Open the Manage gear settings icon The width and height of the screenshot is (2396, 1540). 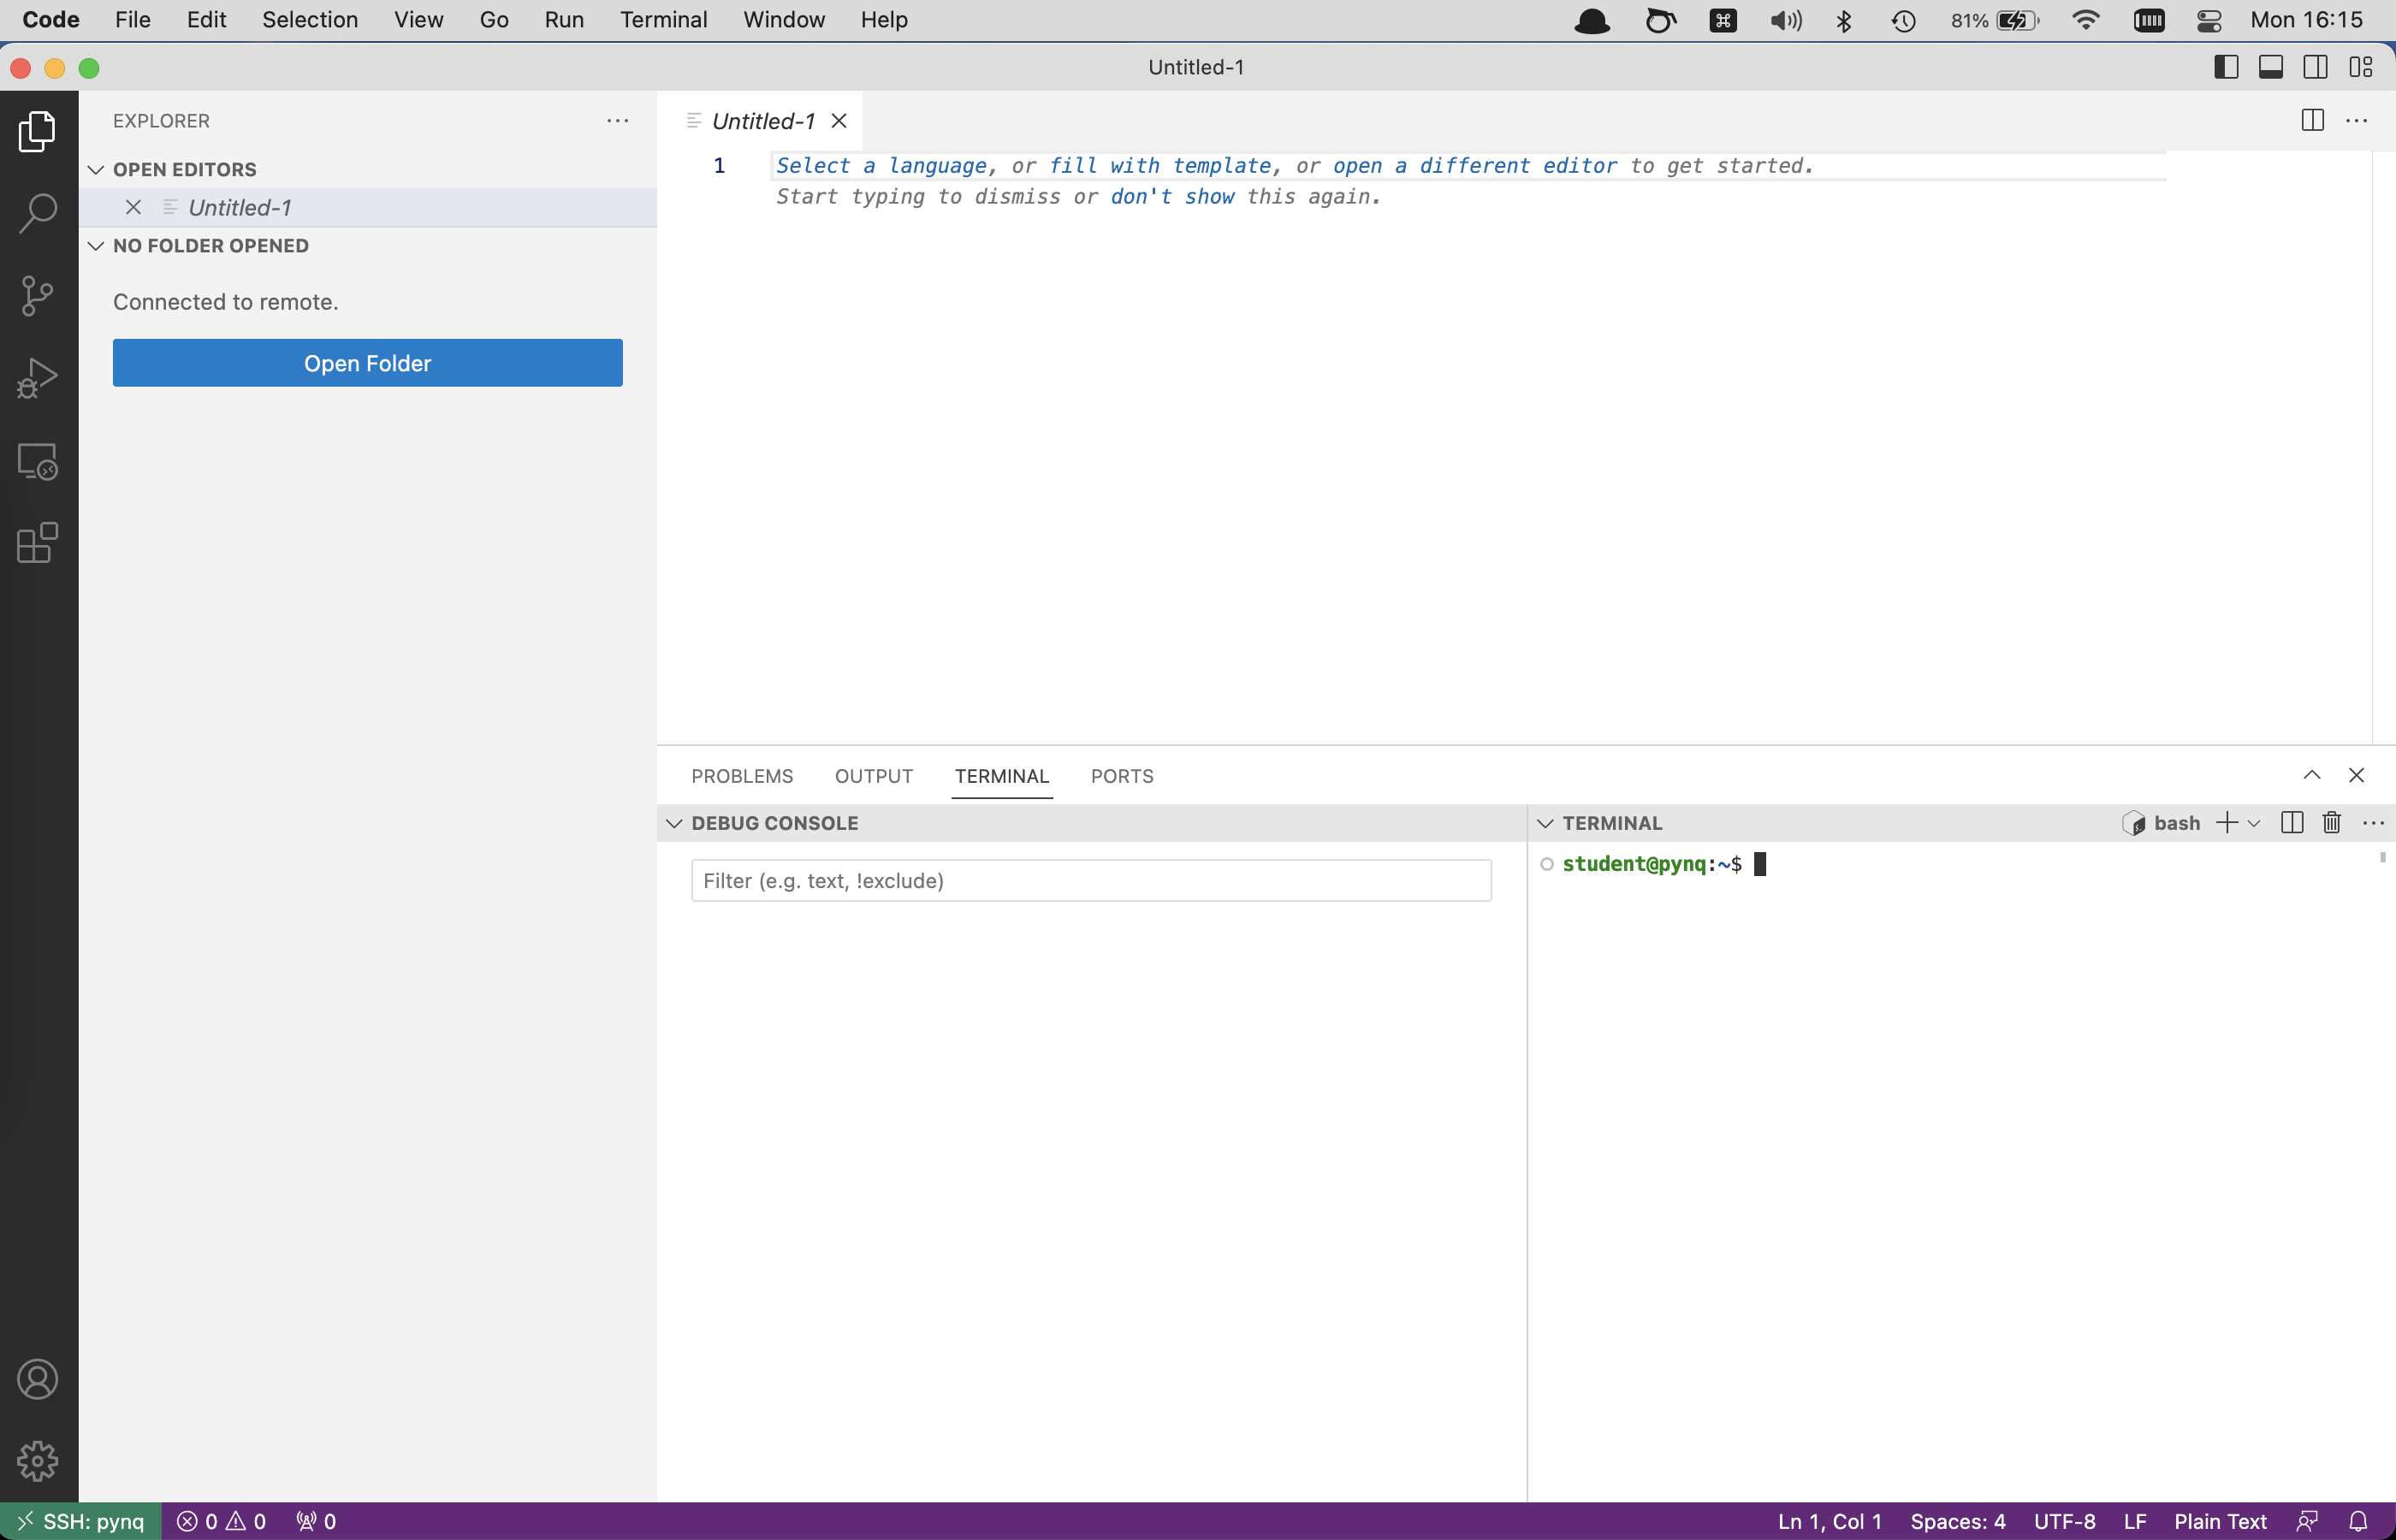coord(38,1461)
